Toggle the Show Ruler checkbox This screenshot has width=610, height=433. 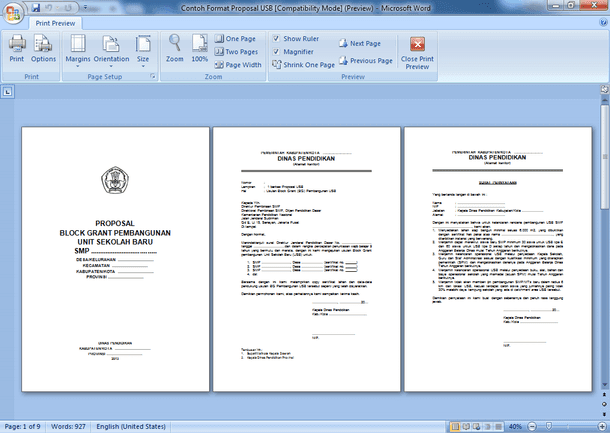coord(276,39)
